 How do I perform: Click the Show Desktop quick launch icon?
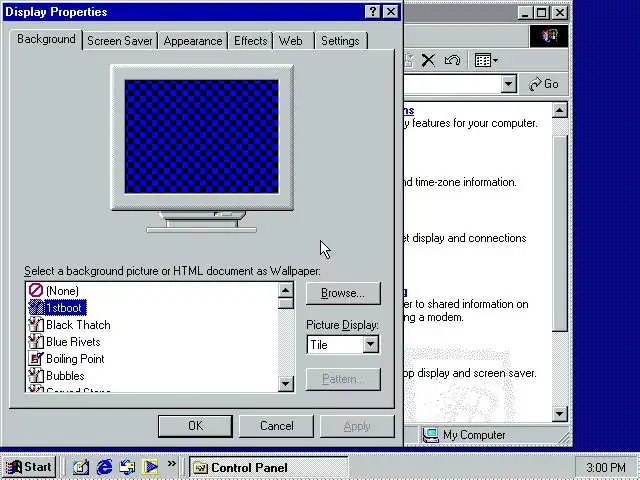click(x=80, y=467)
